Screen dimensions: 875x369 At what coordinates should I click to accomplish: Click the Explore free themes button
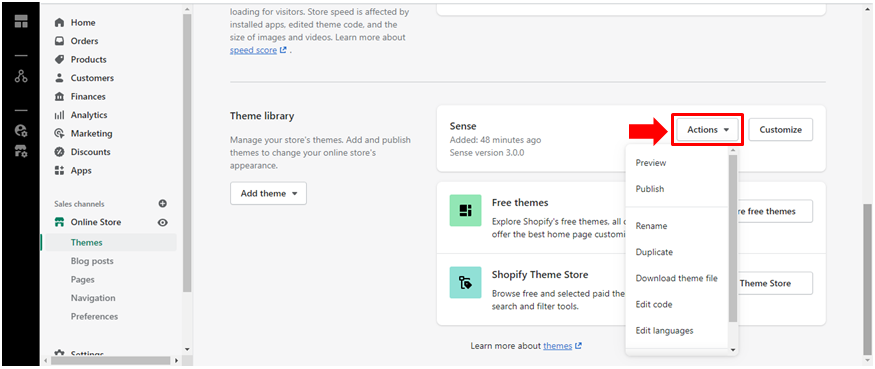775,211
